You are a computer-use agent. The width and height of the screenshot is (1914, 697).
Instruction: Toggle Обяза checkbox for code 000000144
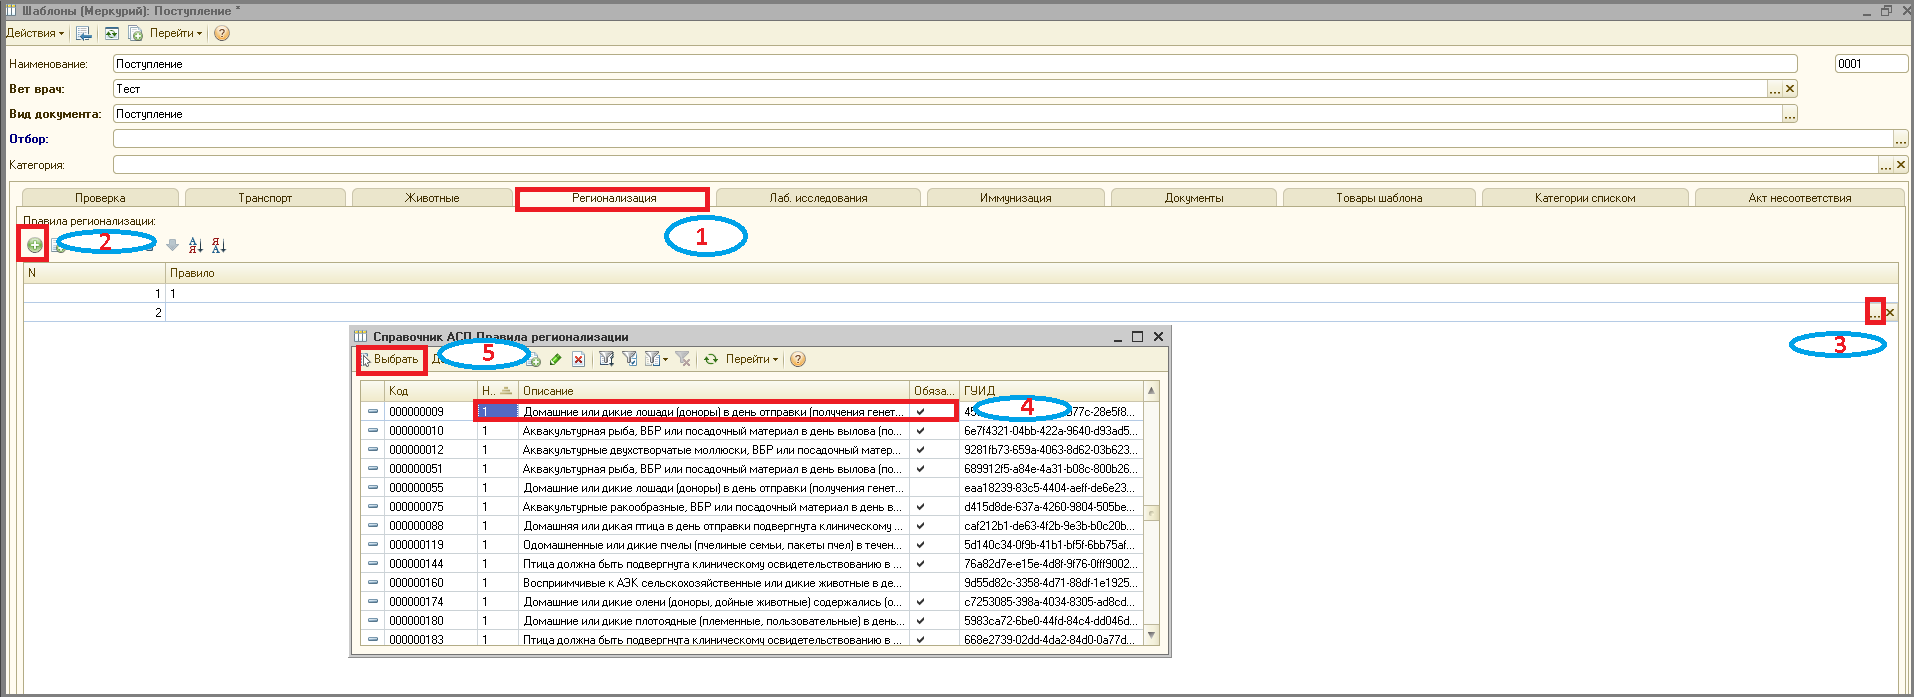(x=920, y=564)
